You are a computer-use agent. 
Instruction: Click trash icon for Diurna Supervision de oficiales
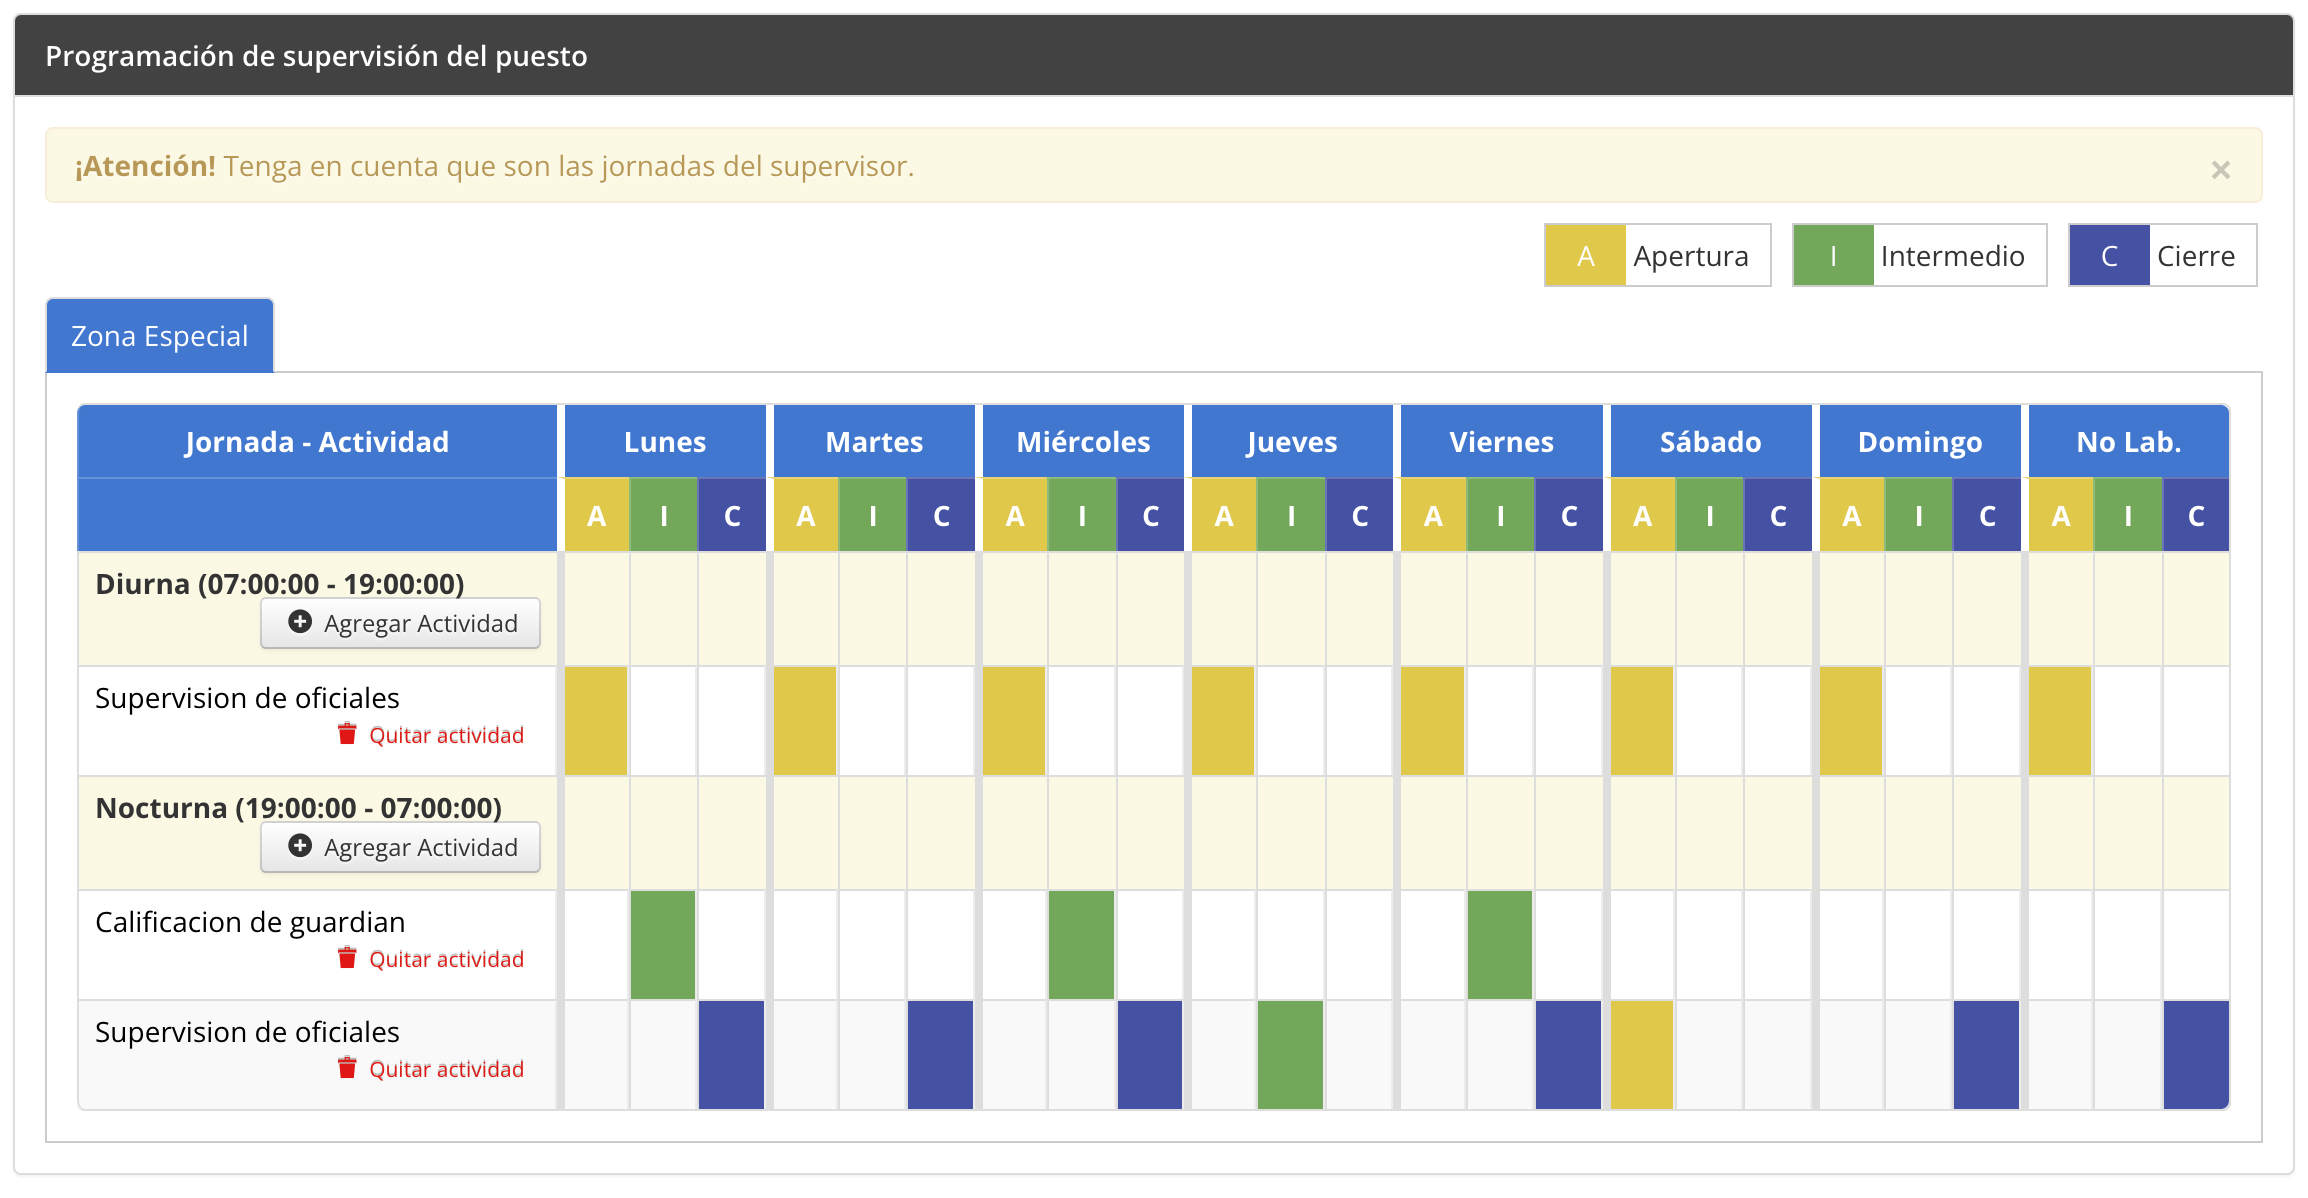[x=347, y=734]
